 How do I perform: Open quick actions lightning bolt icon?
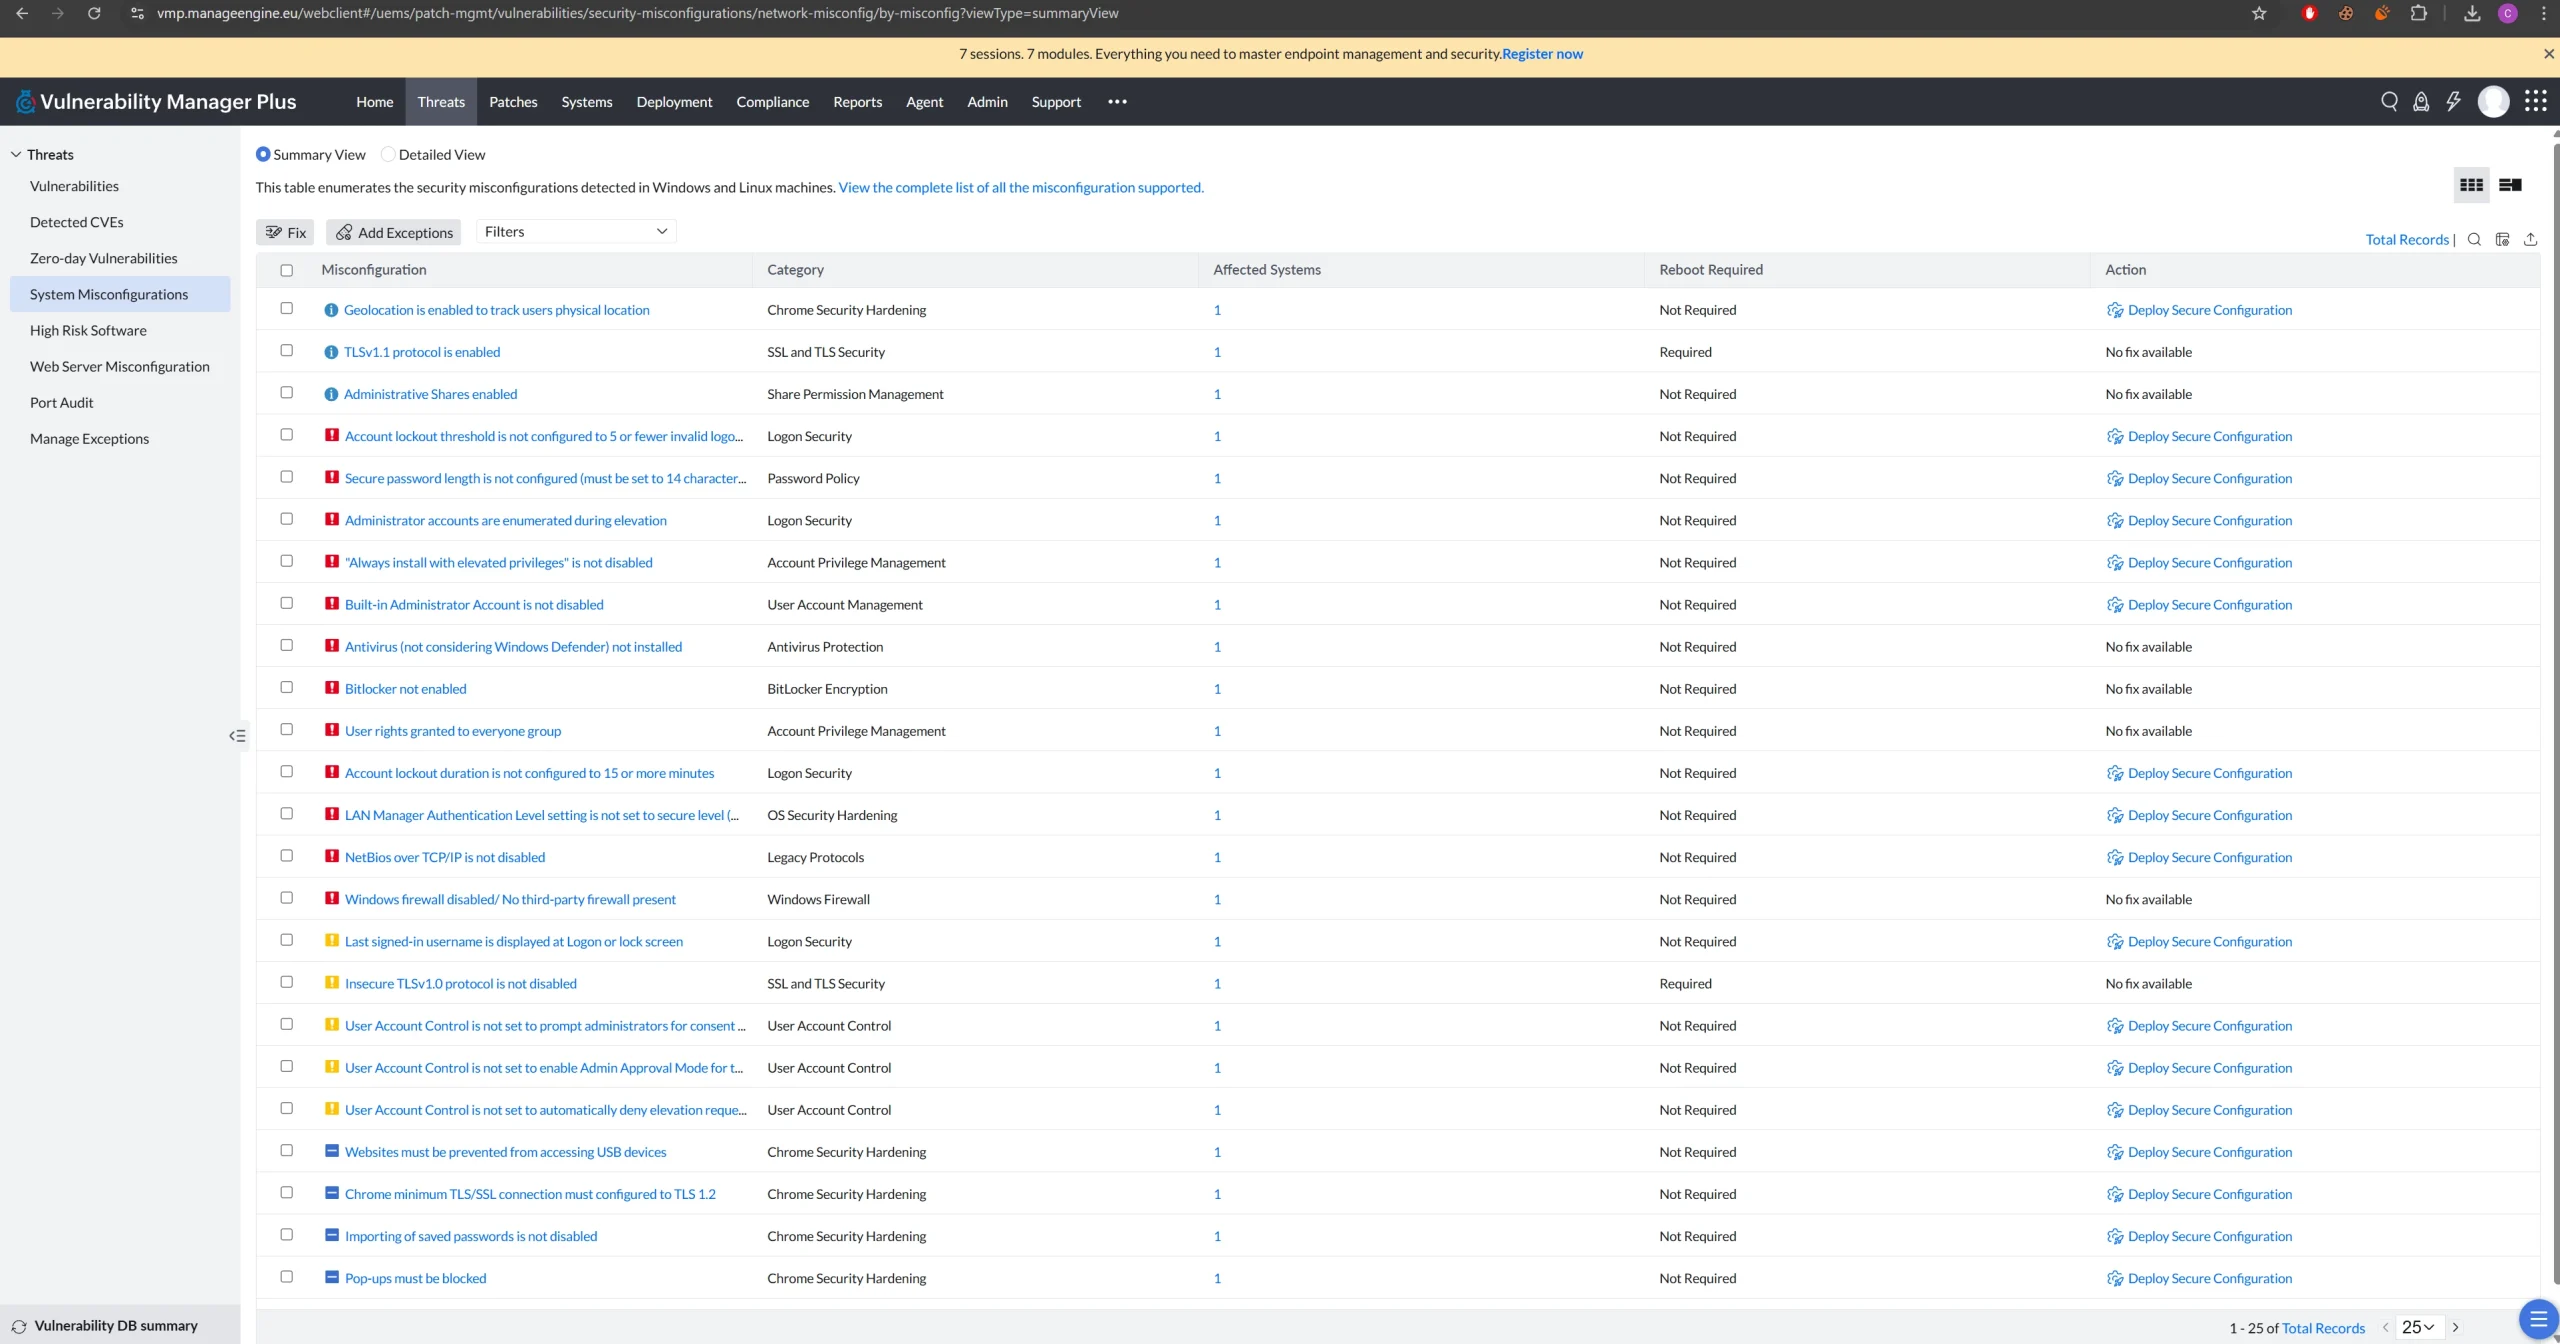tap(2453, 101)
